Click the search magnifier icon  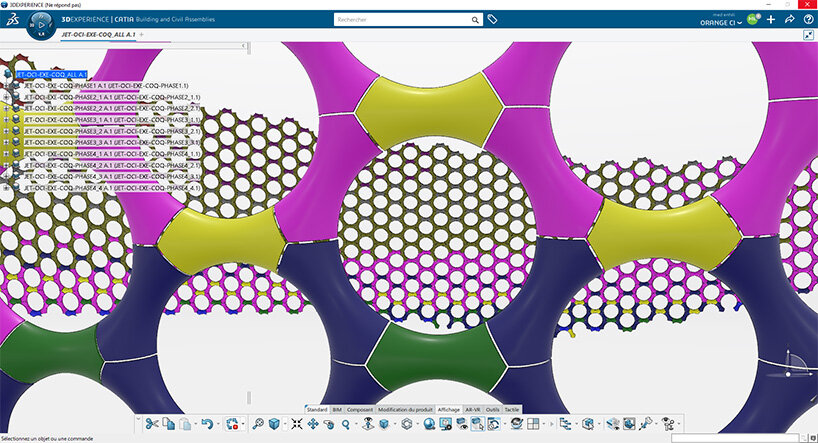click(x=475, y=19)
